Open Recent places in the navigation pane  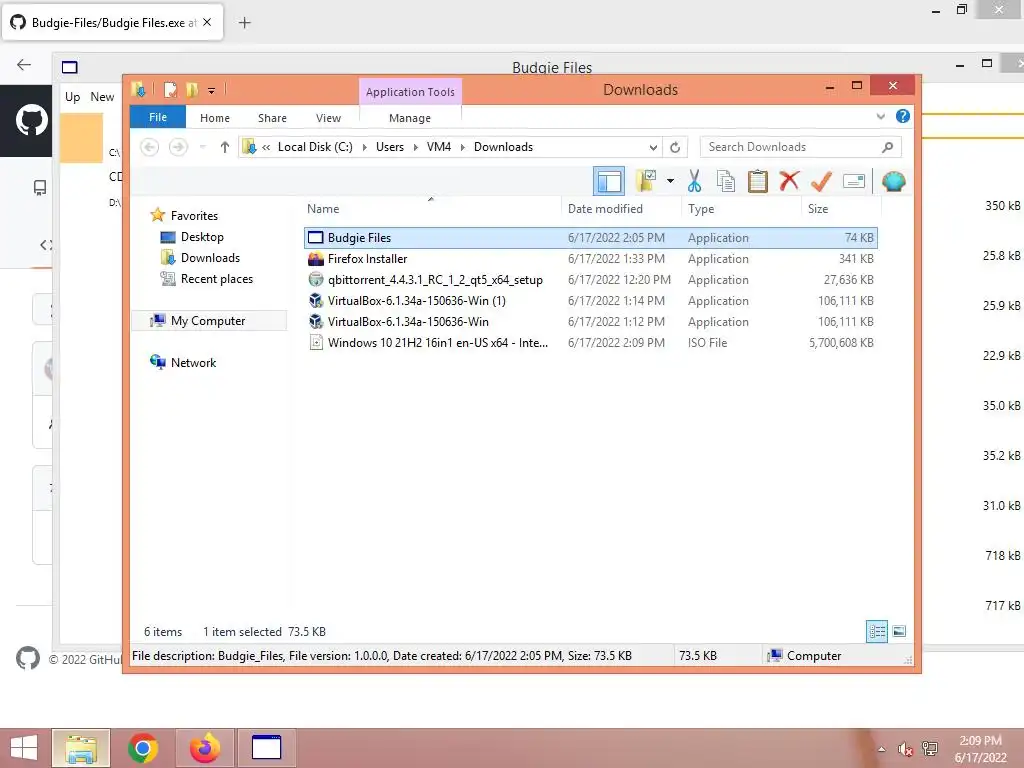216,278
